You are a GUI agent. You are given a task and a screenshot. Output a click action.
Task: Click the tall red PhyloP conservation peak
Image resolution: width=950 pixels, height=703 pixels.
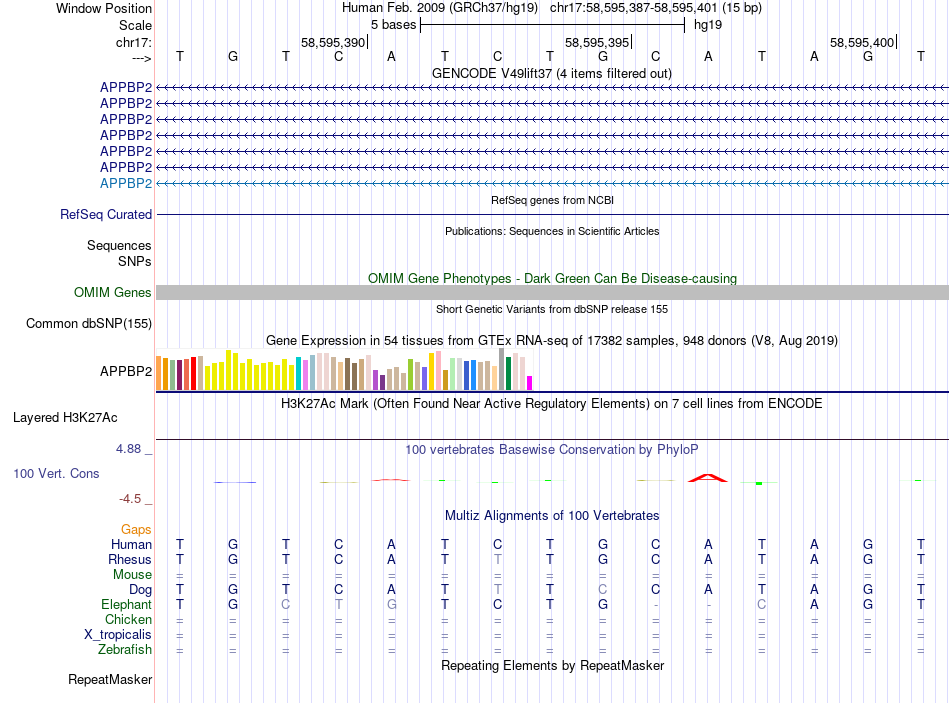point(708,478)
